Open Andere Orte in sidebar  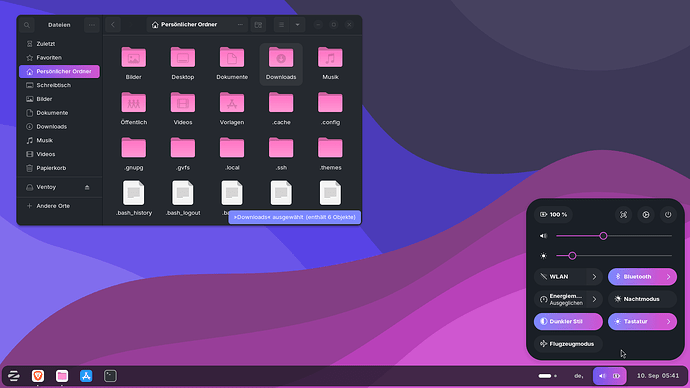[59, 206]
